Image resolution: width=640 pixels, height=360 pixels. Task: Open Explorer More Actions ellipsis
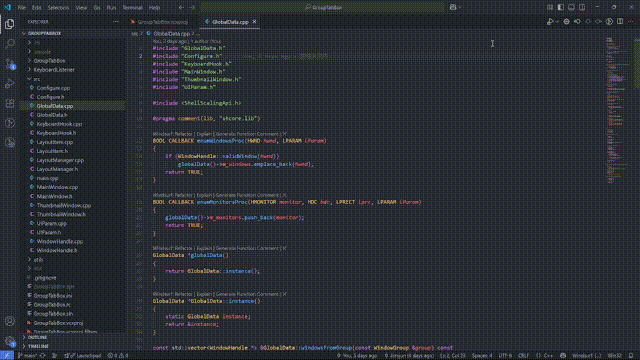(116, 22)
